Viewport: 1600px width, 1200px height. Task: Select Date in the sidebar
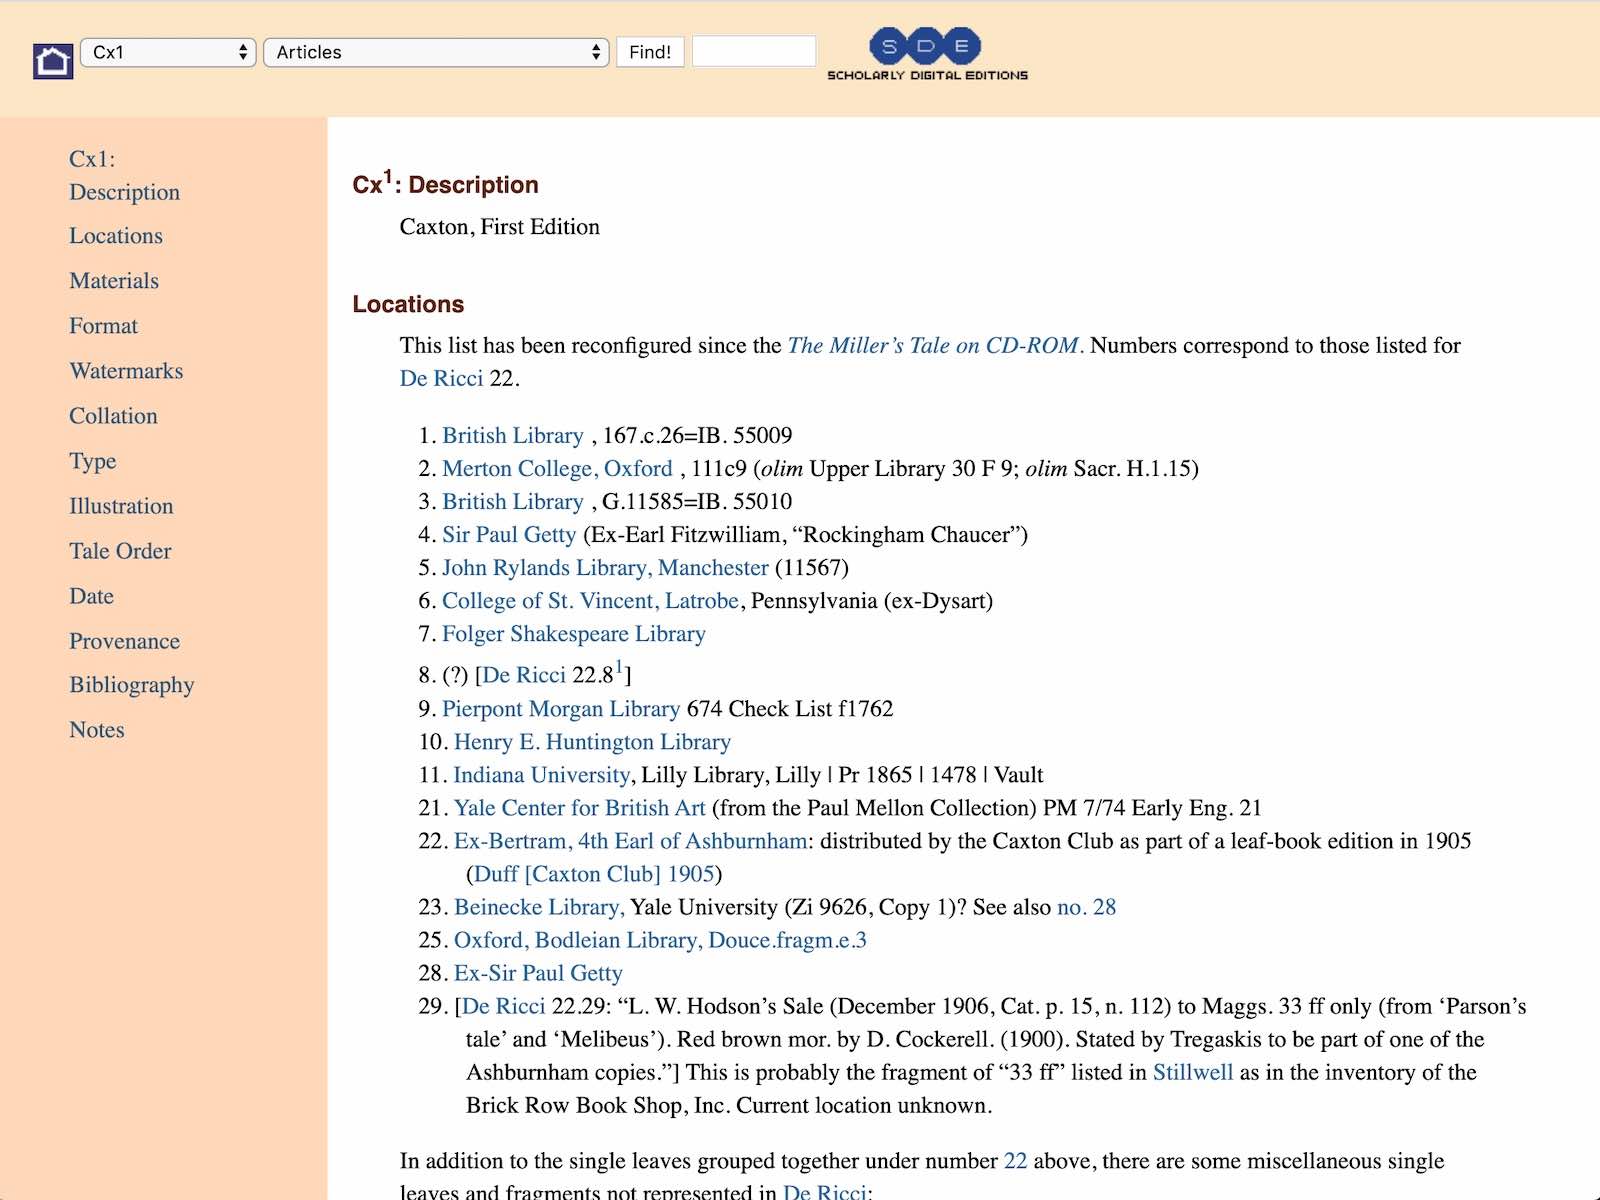[x=91, y=596]
